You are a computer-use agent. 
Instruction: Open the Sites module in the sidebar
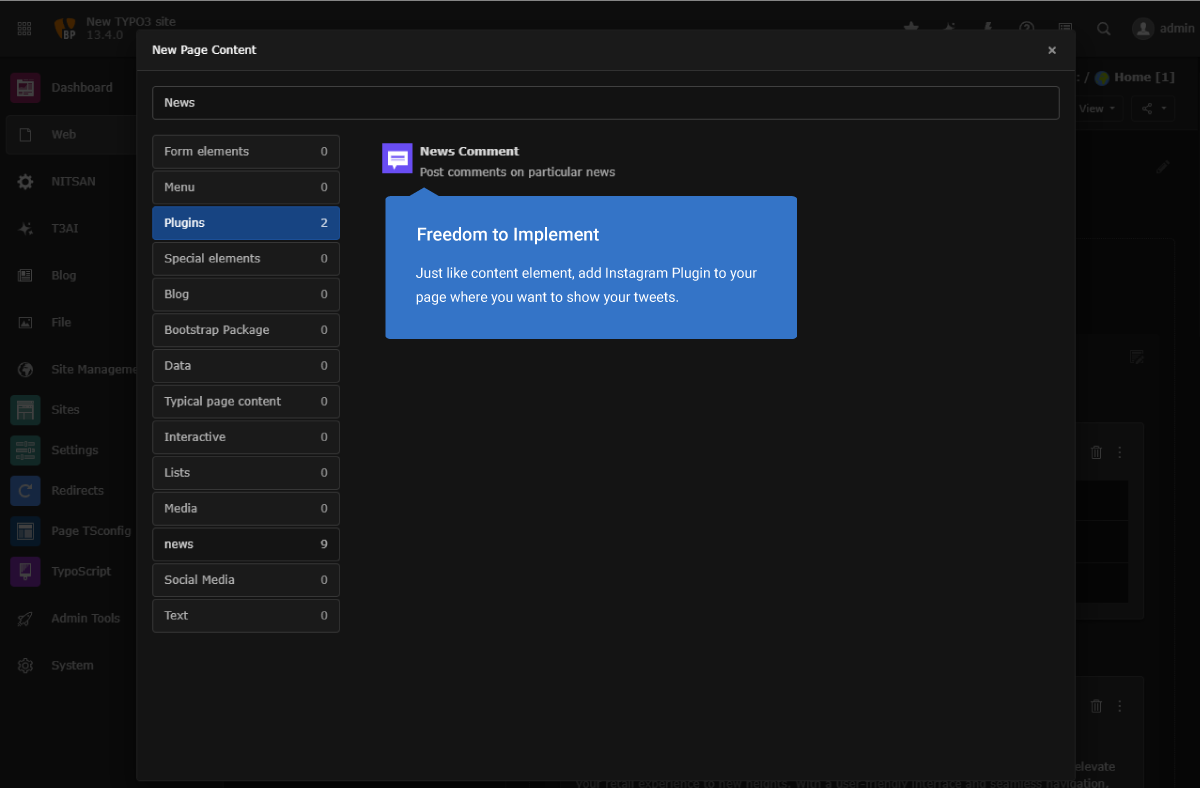tap(65, 409)
